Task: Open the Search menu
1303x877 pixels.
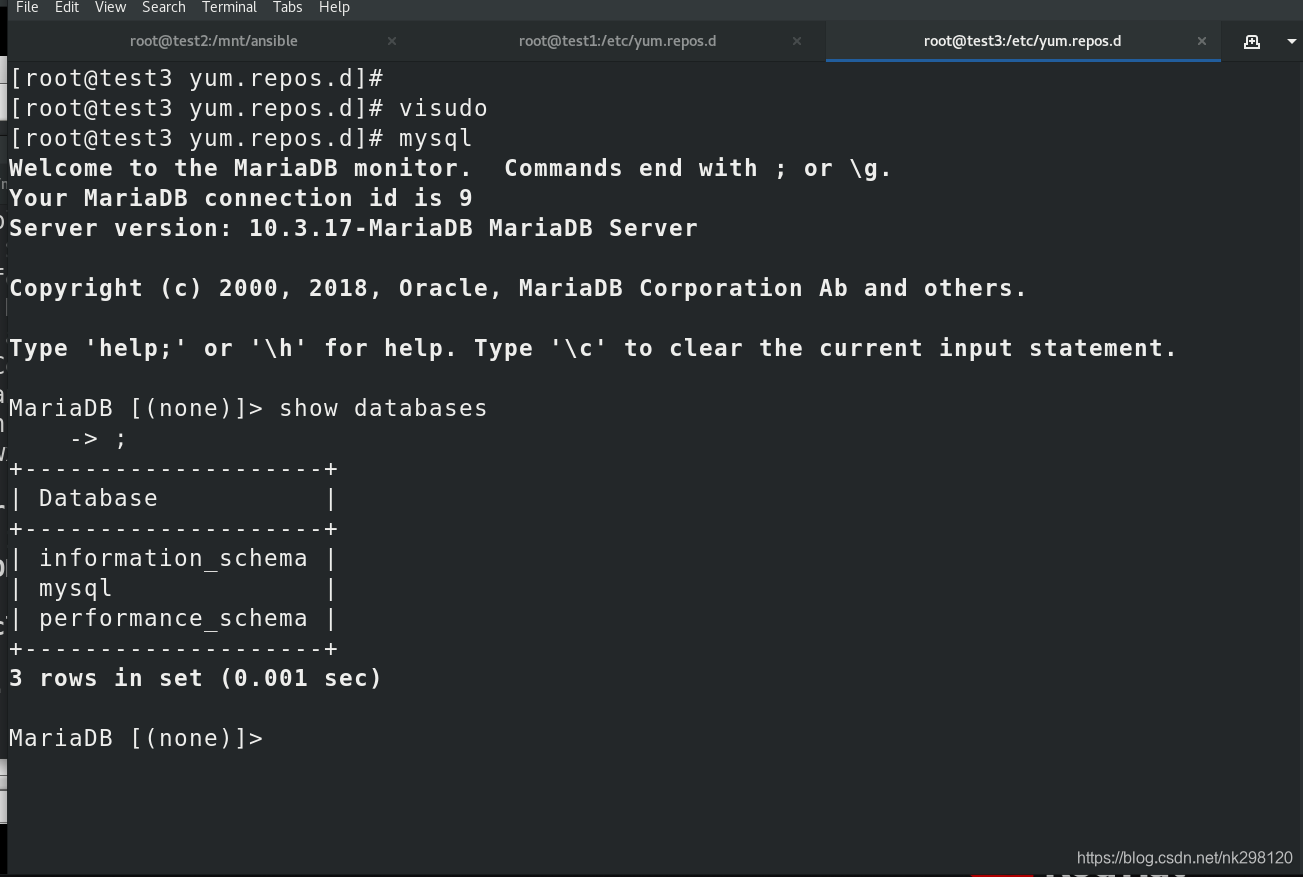Action: click(x=164, y=7)
